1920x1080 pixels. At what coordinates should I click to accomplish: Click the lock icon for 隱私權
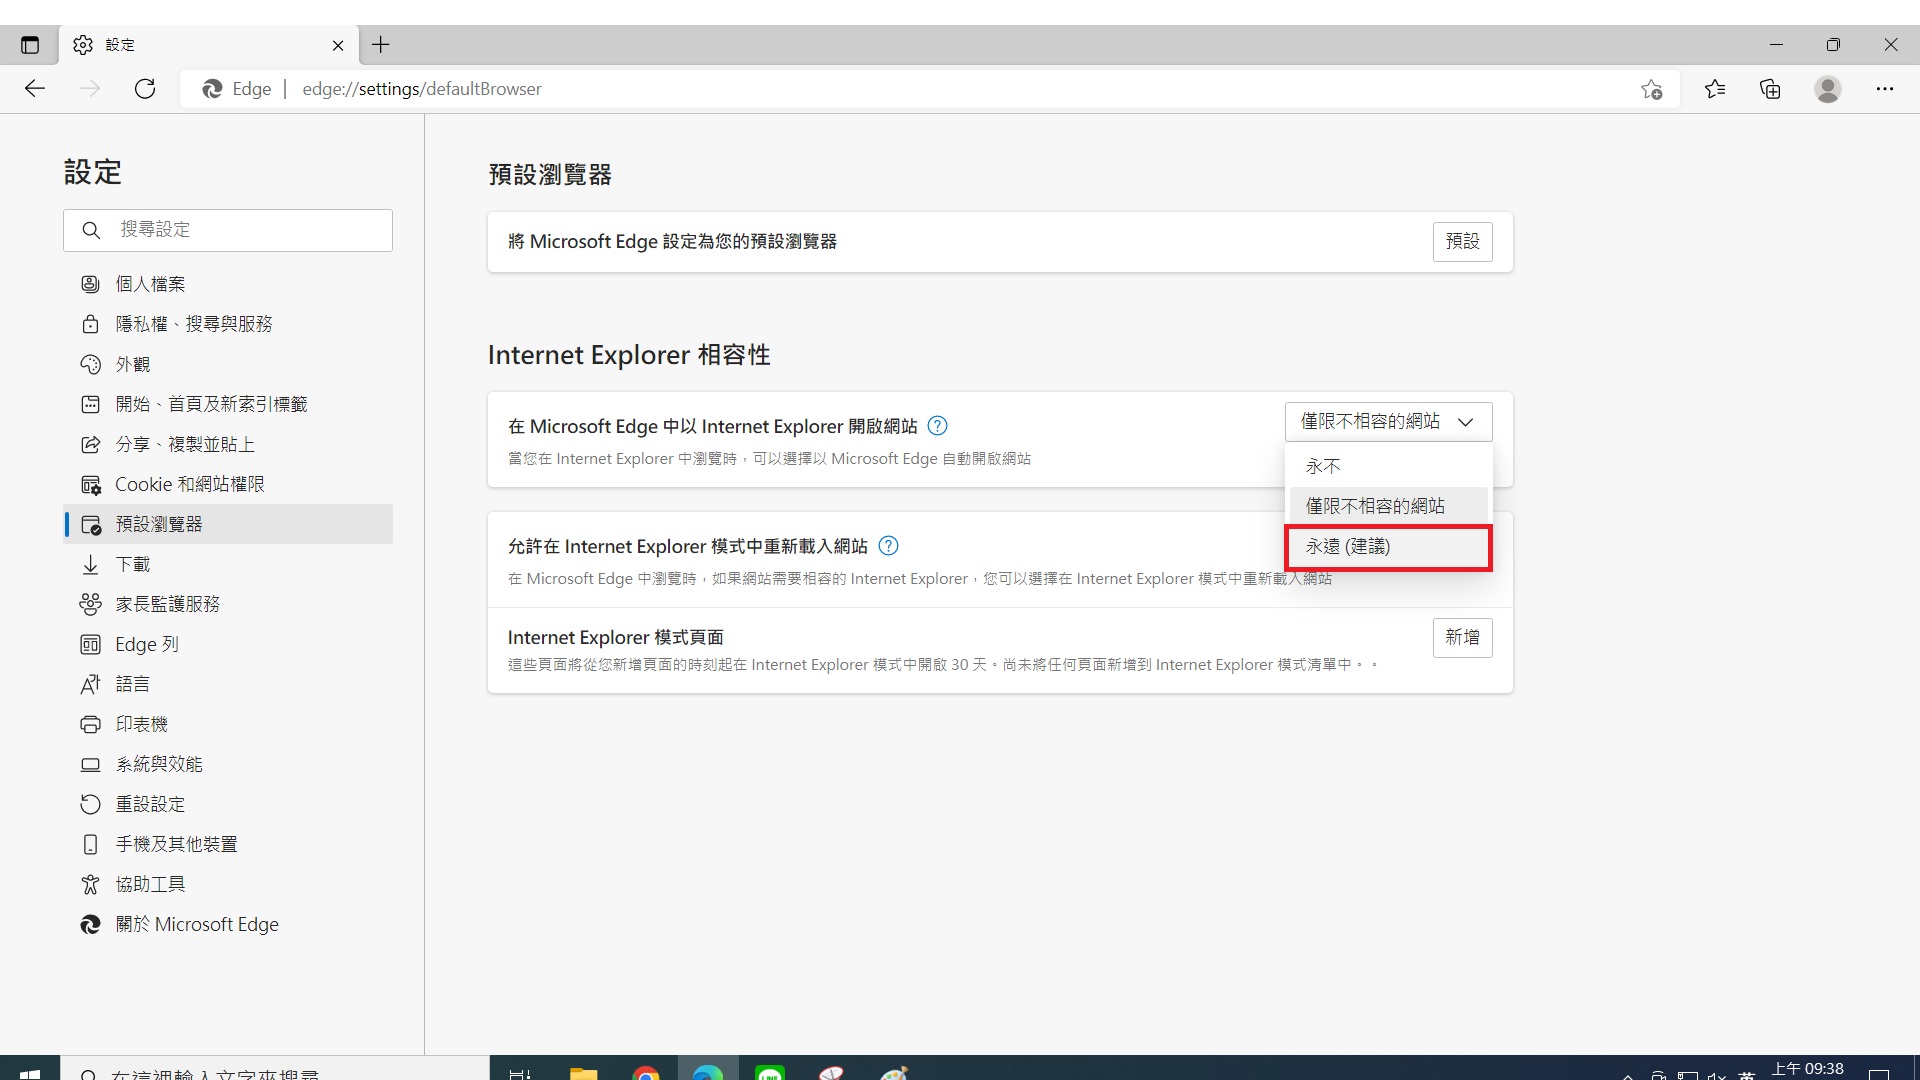pos(90,324)
